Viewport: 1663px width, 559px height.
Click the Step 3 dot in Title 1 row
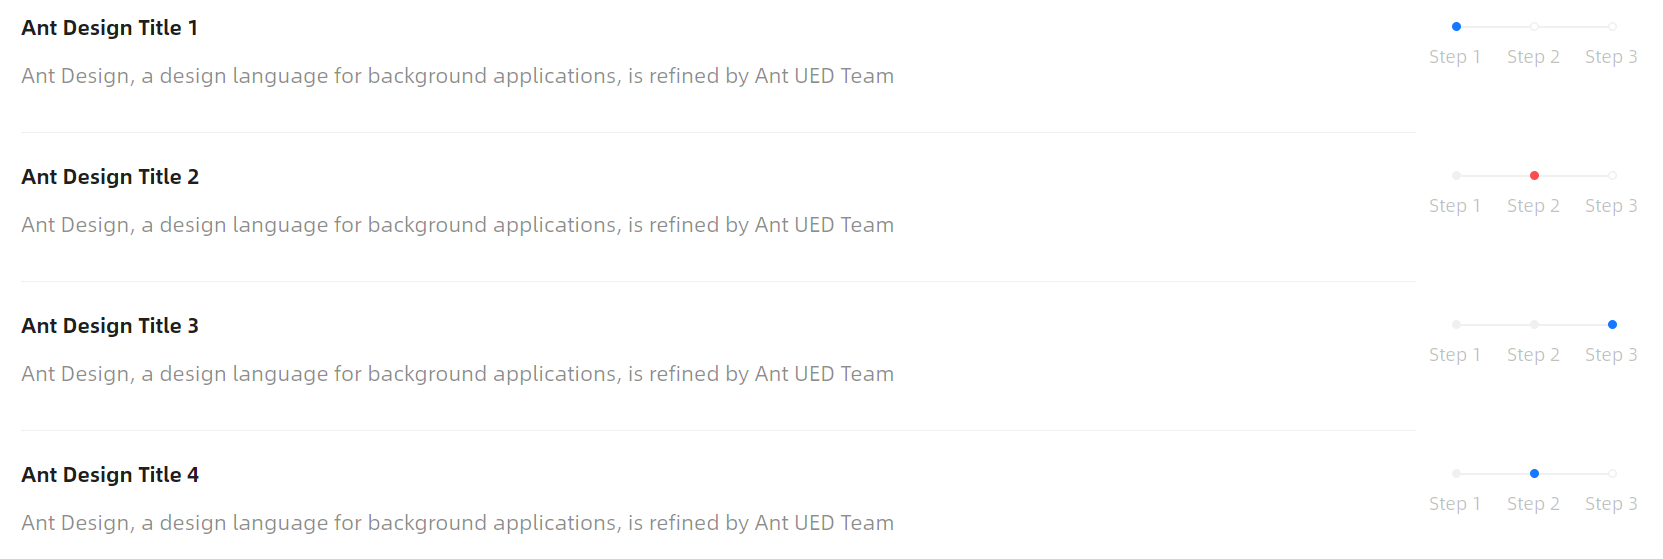click(1612, 27)
